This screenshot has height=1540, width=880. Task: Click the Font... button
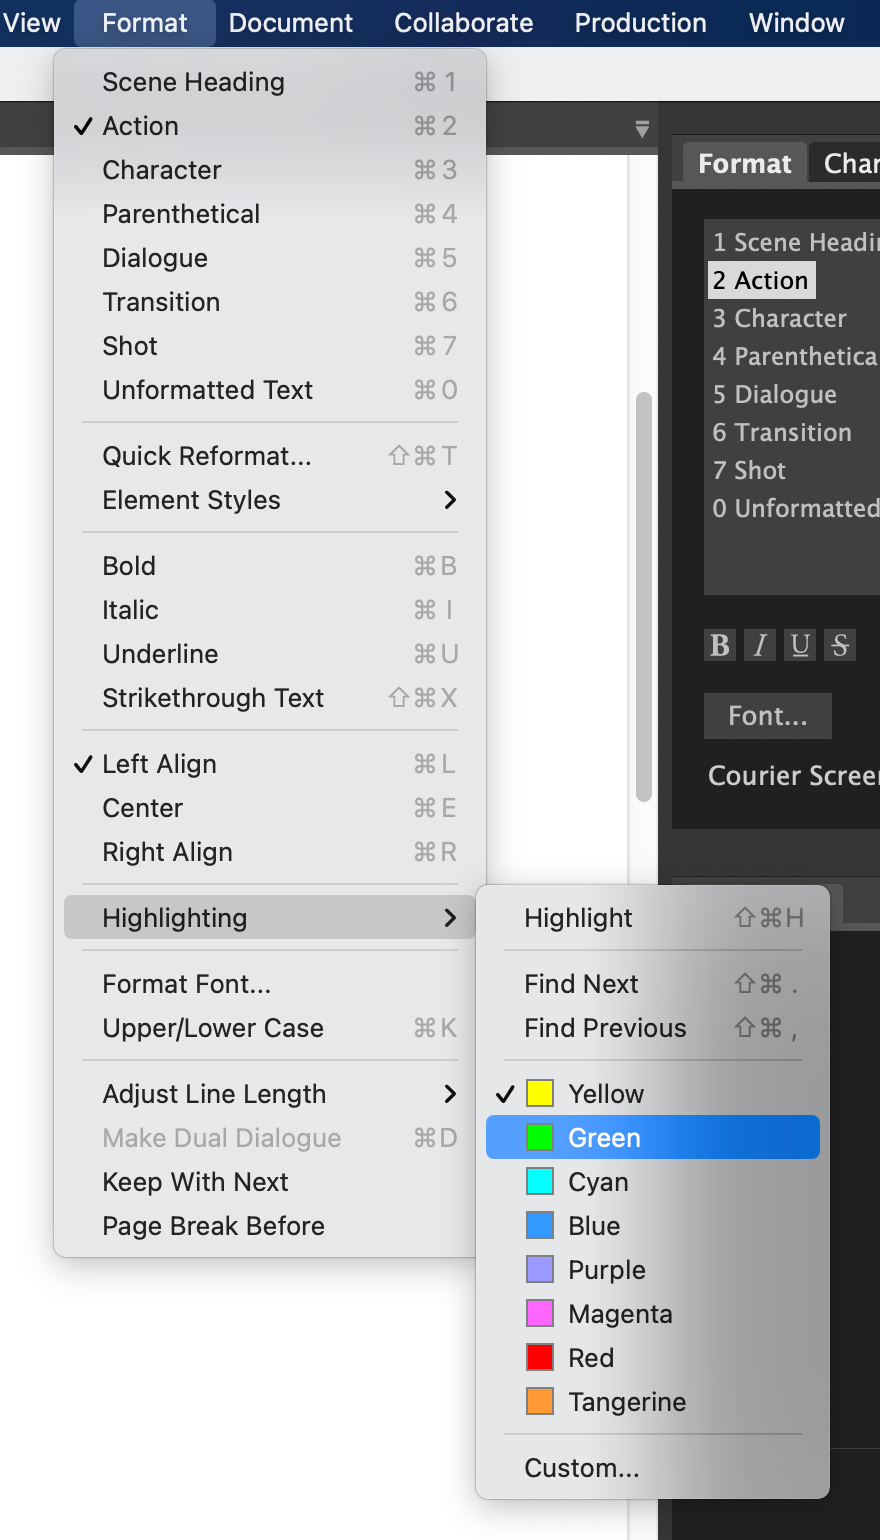[767, 716]
